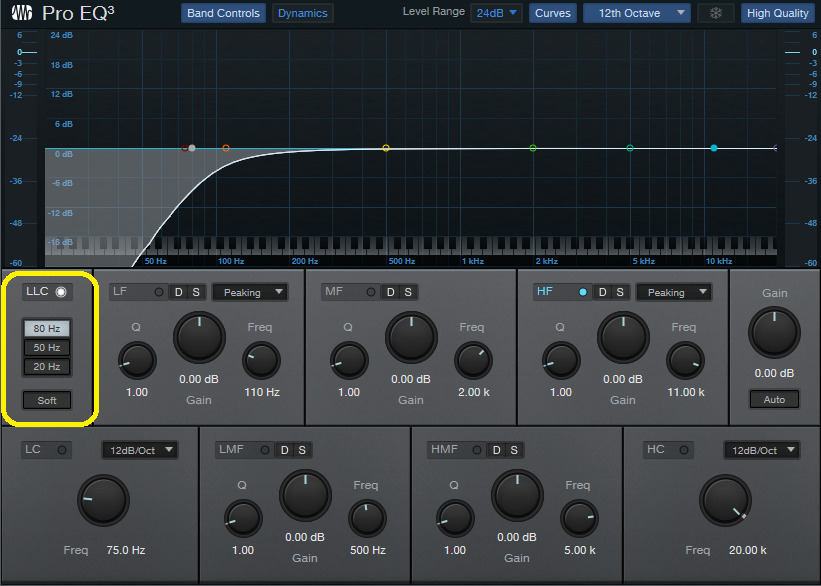Enable High Quality mode
Image resolution: width=821 pixels, height=586 pixels.
pyautogui.click(x=778, y=13)
